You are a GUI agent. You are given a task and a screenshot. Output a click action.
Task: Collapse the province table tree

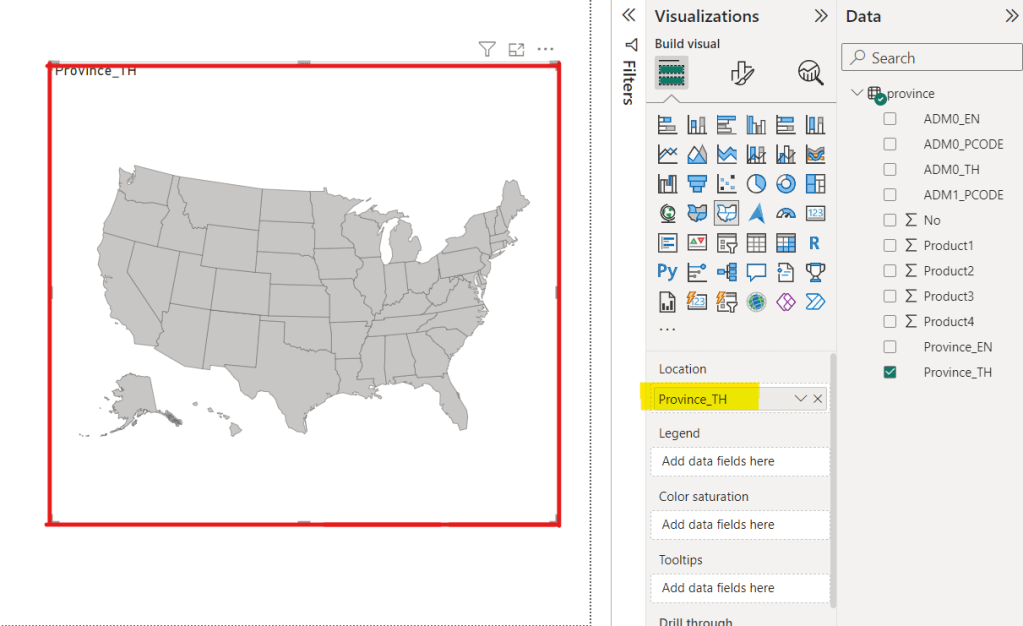pos(858,93)
